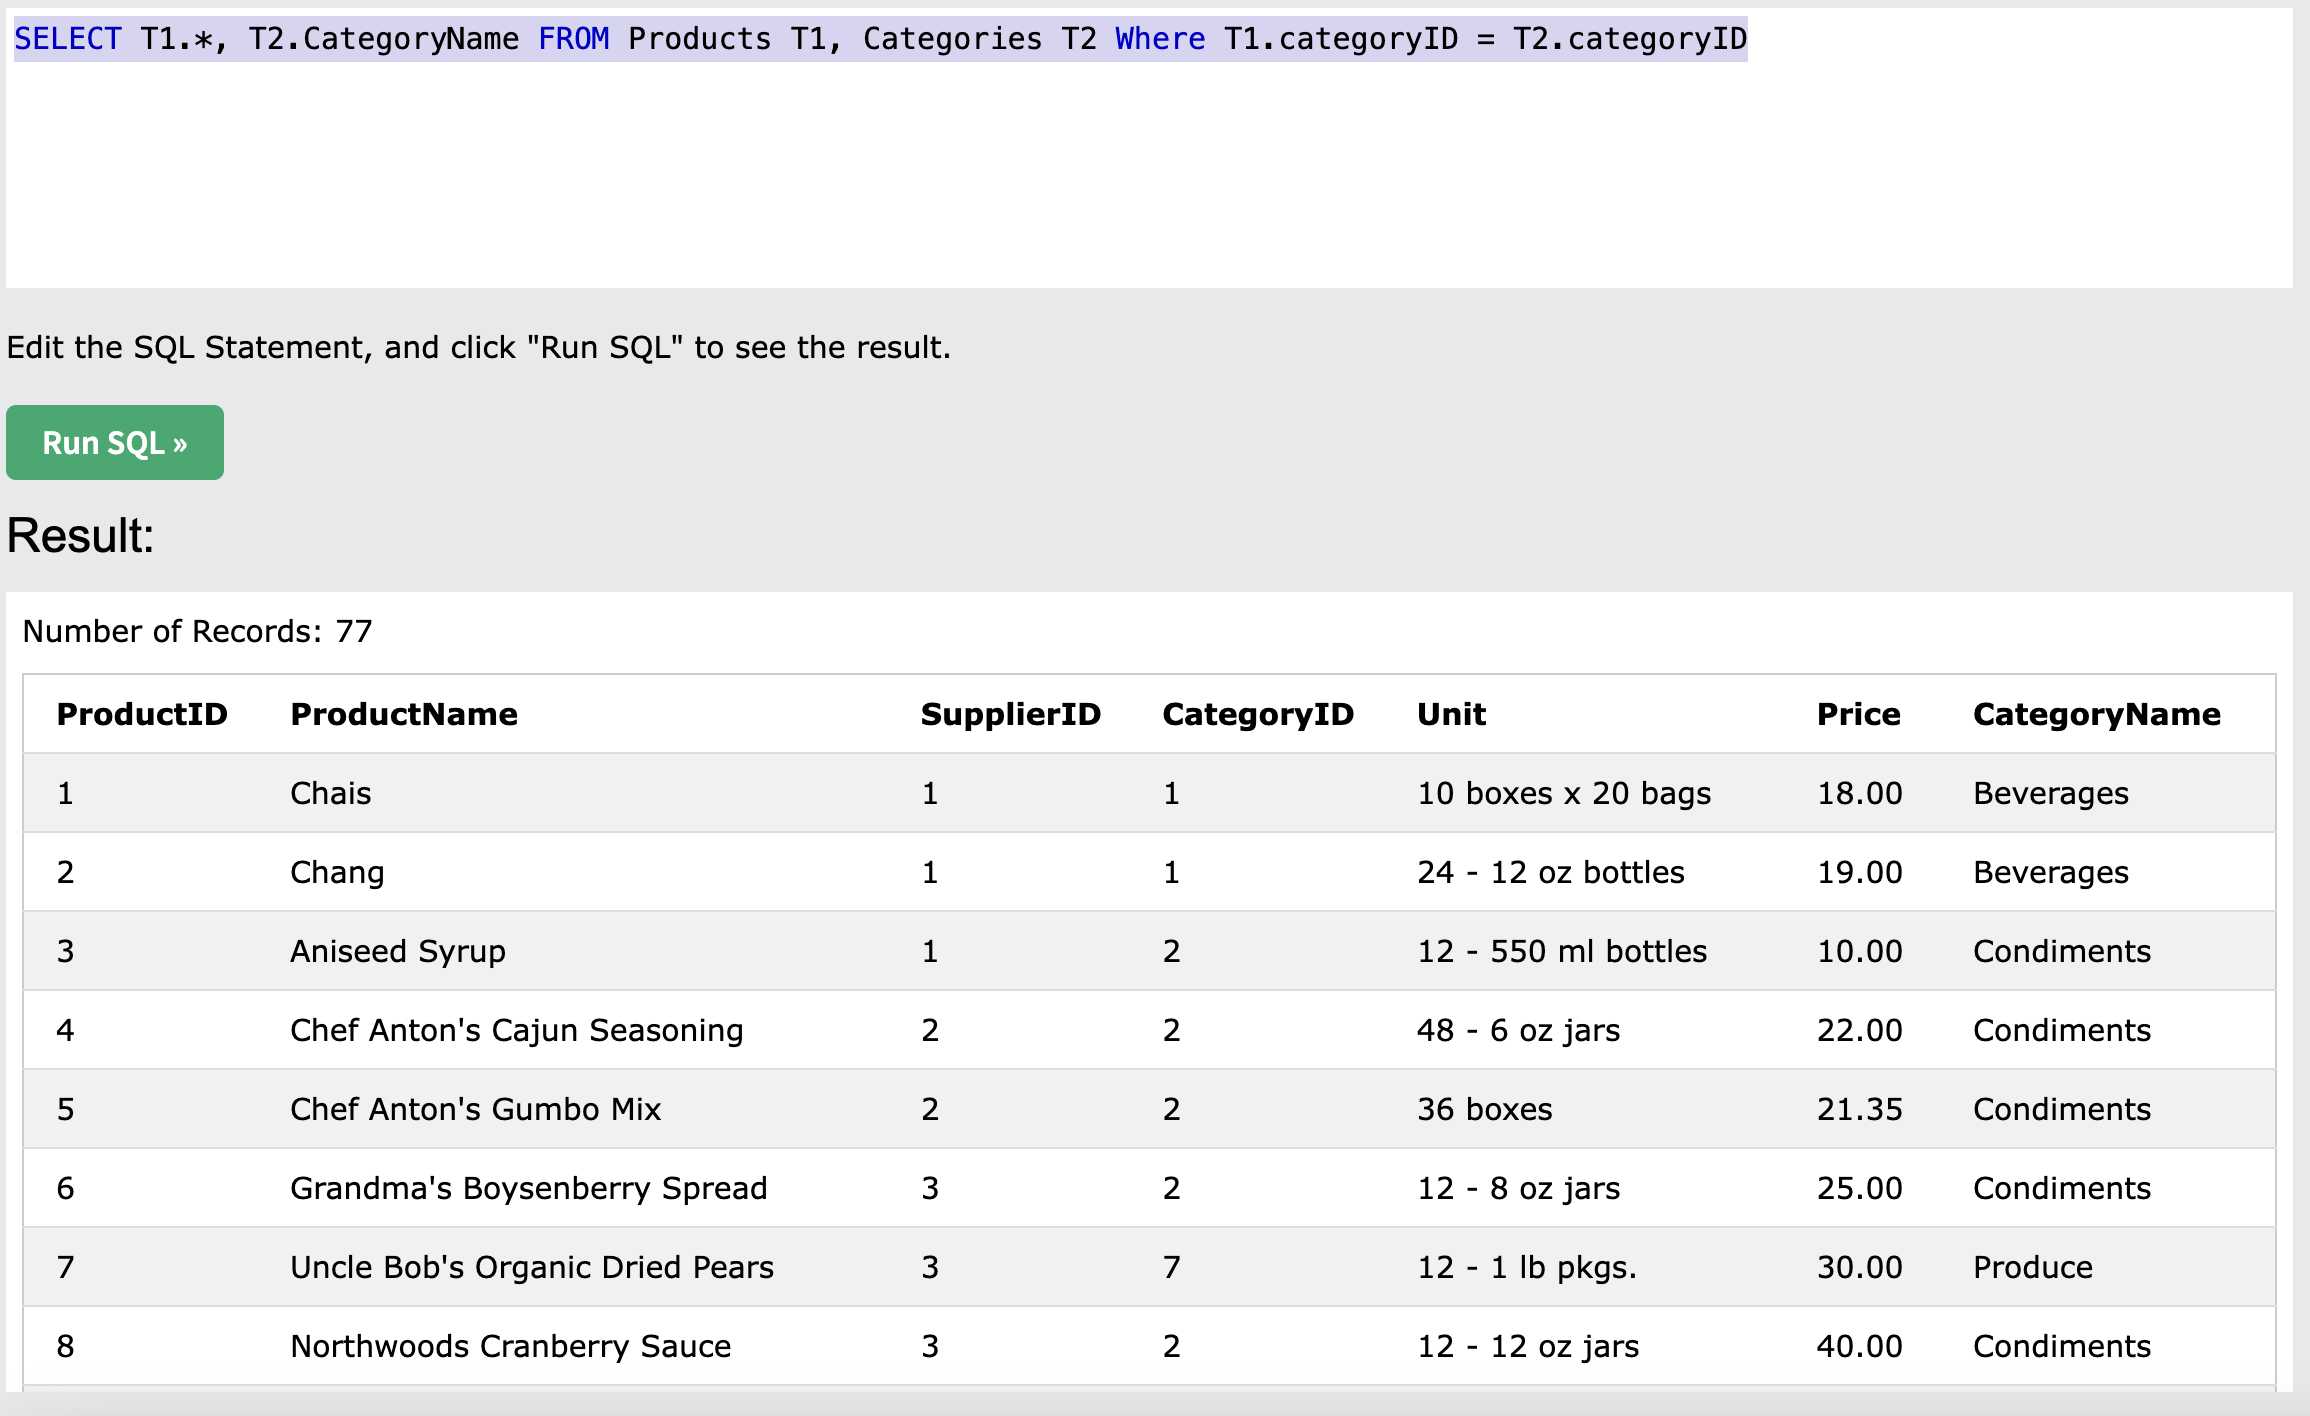Click the SELECT keyword in the query
The image size is (2310, 1416).
(x=67, y=39)
